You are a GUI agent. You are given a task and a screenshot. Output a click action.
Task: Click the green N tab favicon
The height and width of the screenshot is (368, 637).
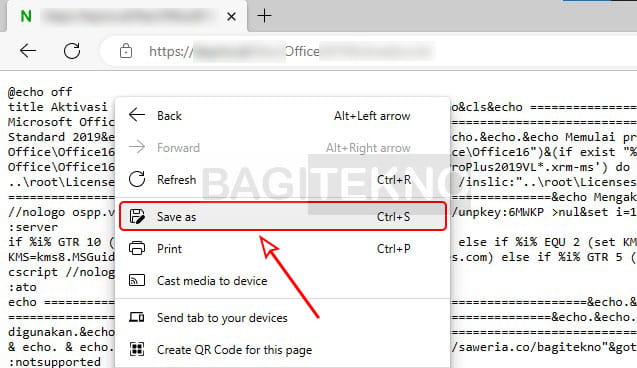click(26, 16)
